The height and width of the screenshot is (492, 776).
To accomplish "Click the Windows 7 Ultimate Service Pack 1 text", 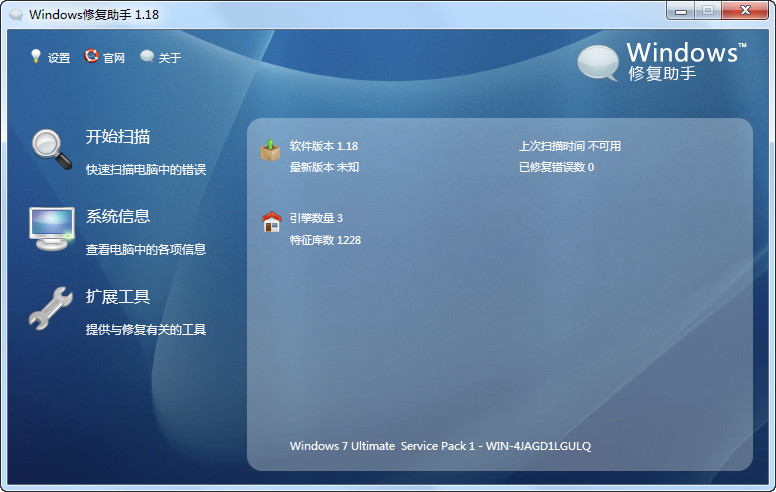I will (x=440, y=446).
